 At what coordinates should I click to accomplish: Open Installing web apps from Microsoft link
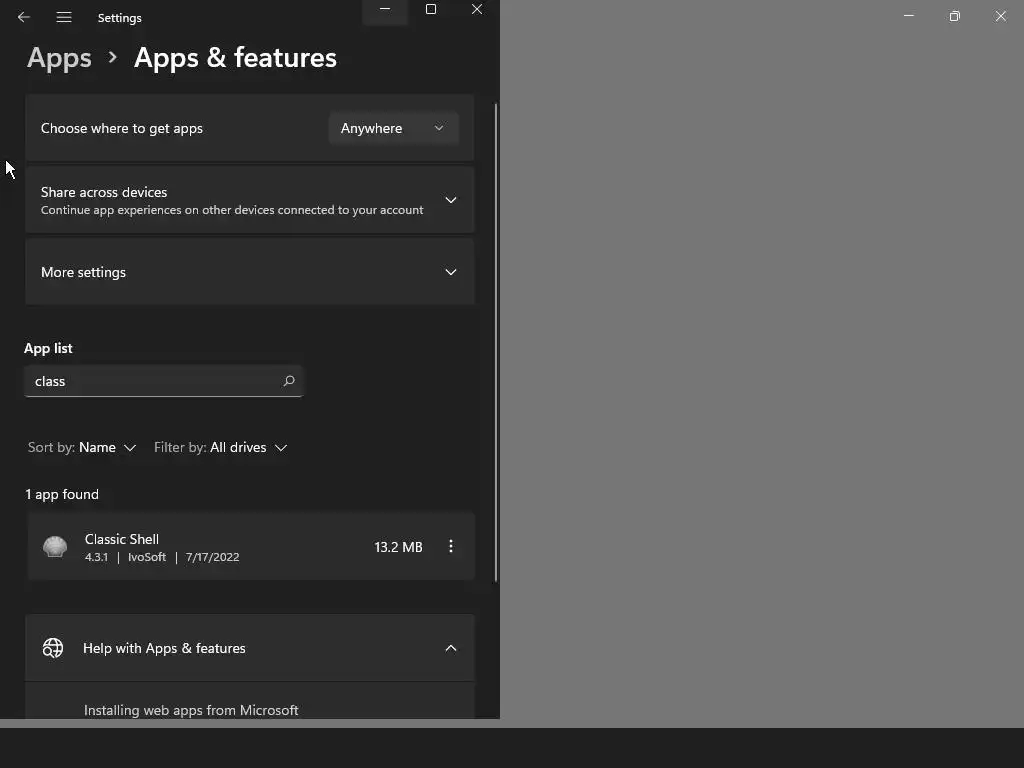[191, 710]
